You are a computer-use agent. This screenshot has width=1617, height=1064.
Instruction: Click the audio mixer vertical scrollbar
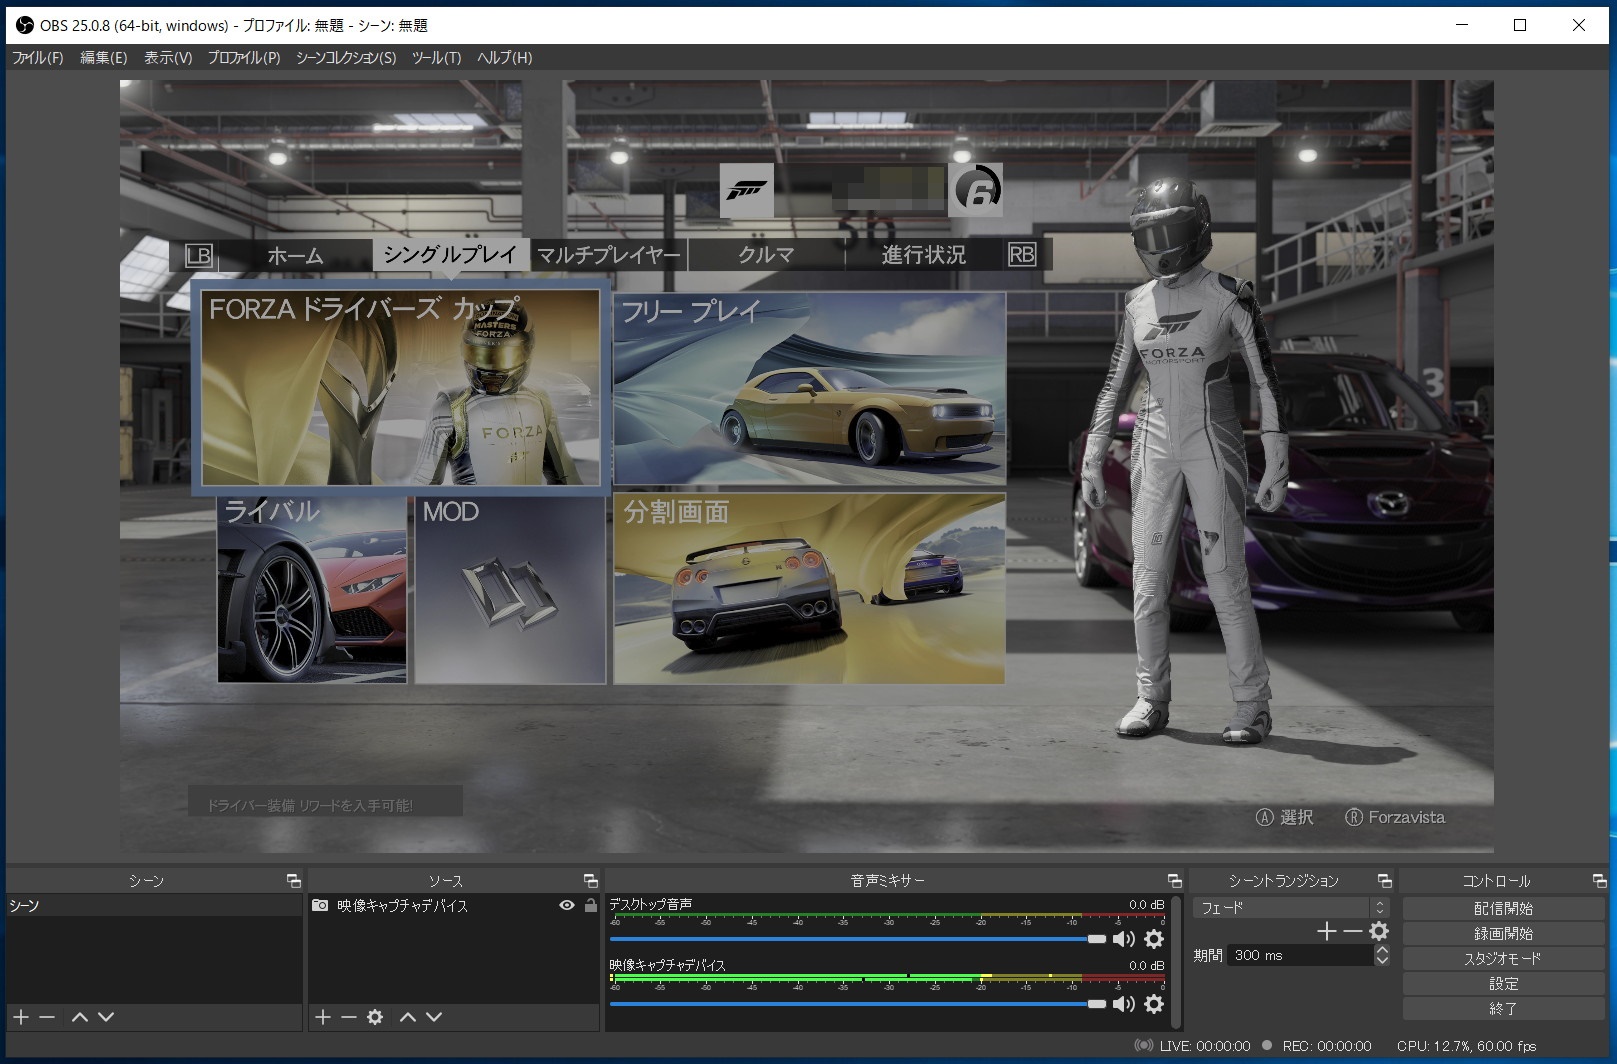click(x=1176, y=960)
